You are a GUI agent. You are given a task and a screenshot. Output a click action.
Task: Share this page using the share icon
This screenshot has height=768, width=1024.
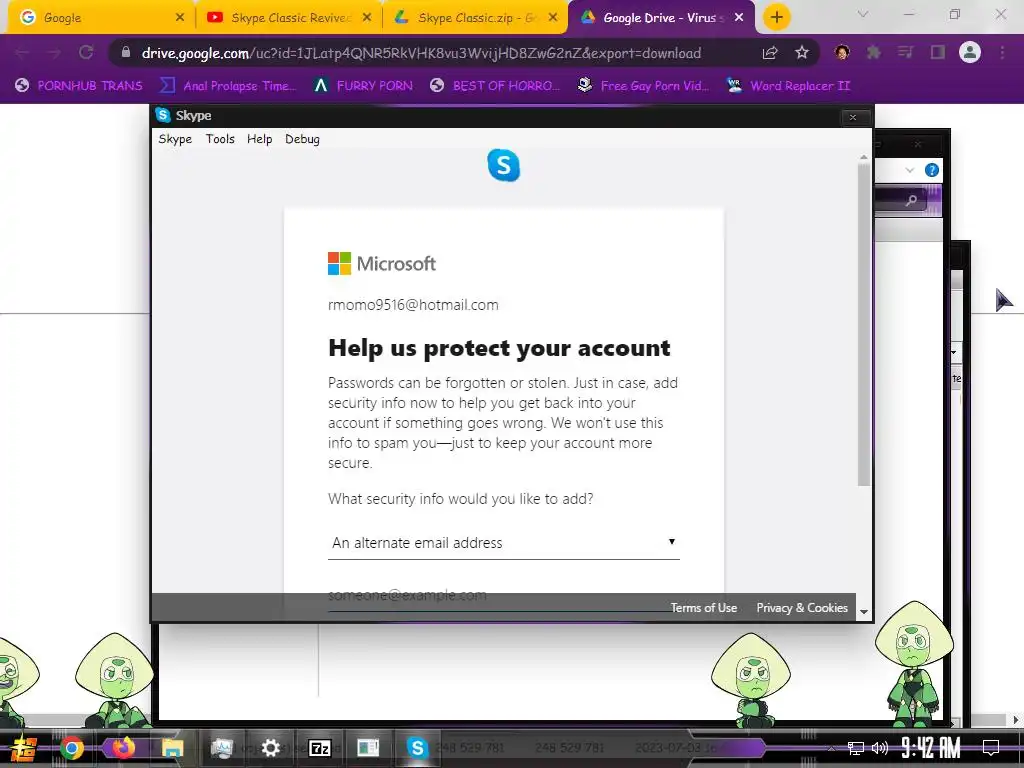coord(770,53)
